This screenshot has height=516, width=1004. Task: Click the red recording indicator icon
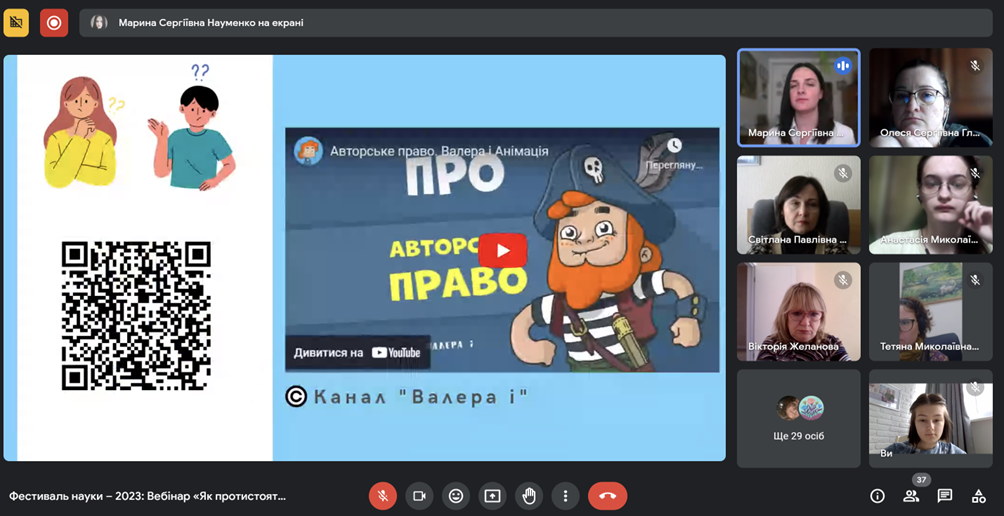tap(54, 22)
